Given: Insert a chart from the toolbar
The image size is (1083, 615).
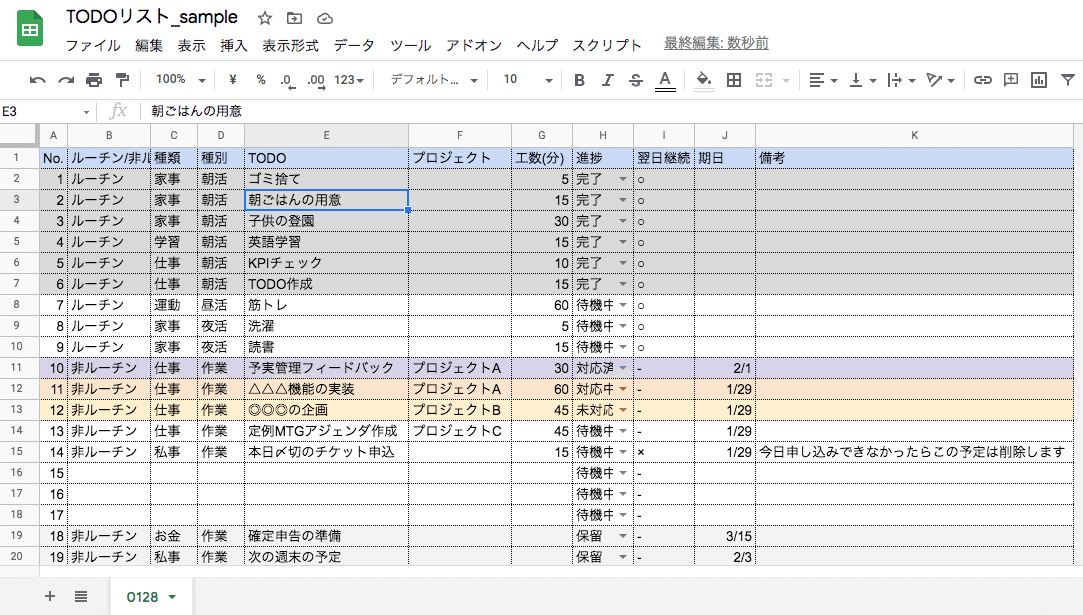Looking at the screenshot, I should (1039, 78).
